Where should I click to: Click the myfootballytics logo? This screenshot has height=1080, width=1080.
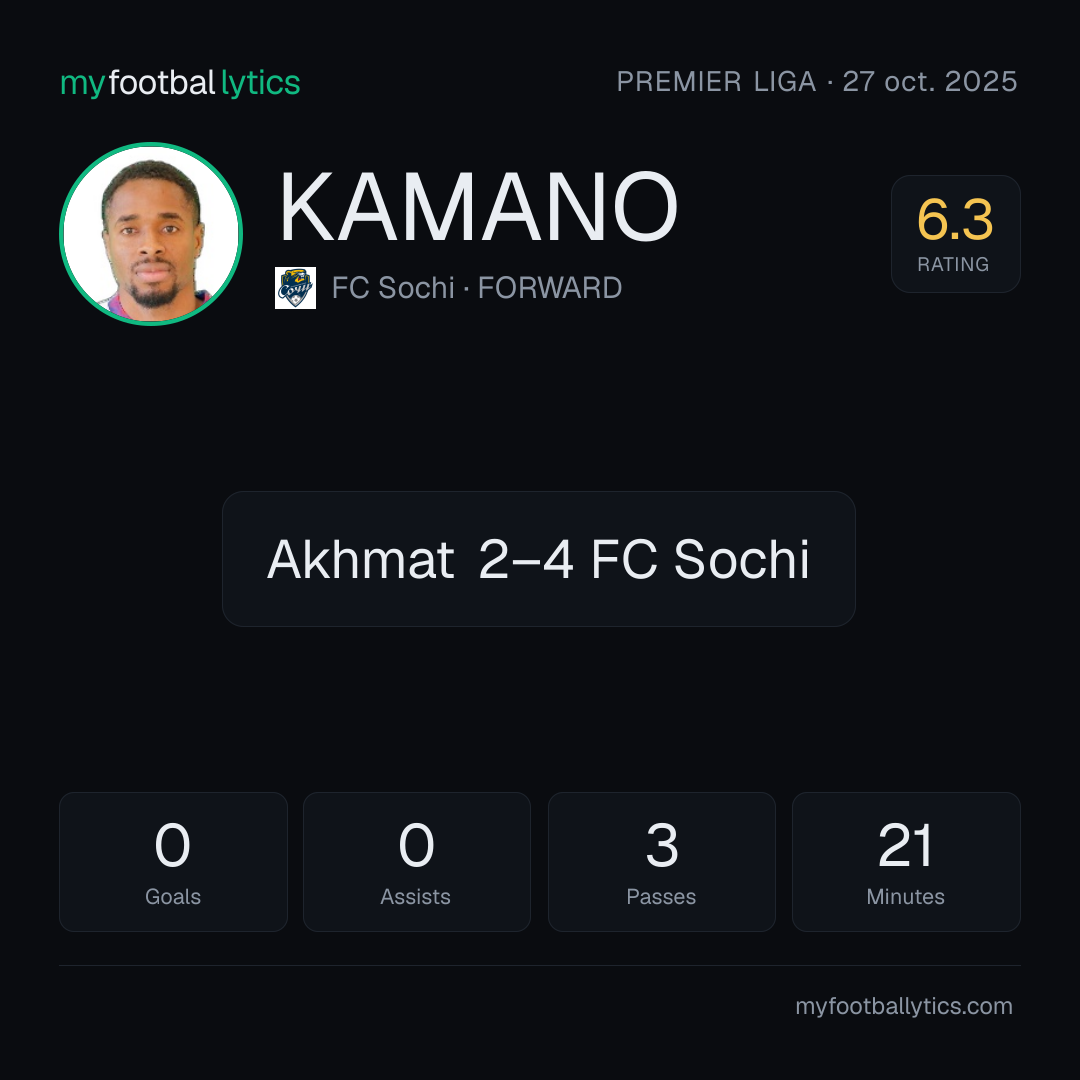point(180,83)
